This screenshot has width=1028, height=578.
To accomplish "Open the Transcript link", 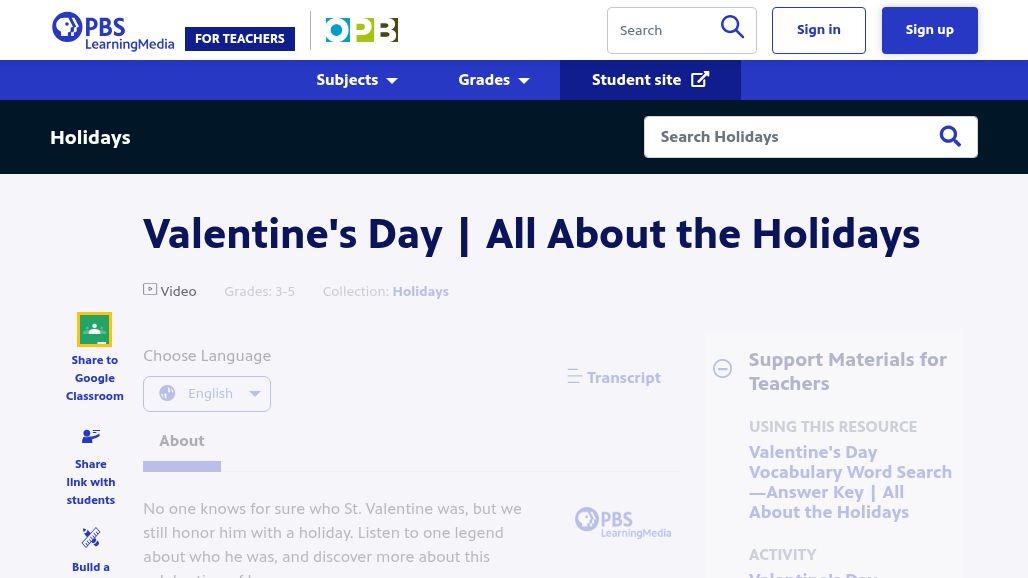I will coord(614,377).
